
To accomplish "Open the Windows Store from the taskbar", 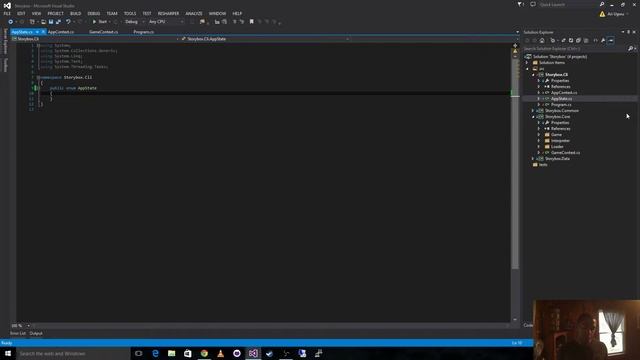I will (188, 353).
